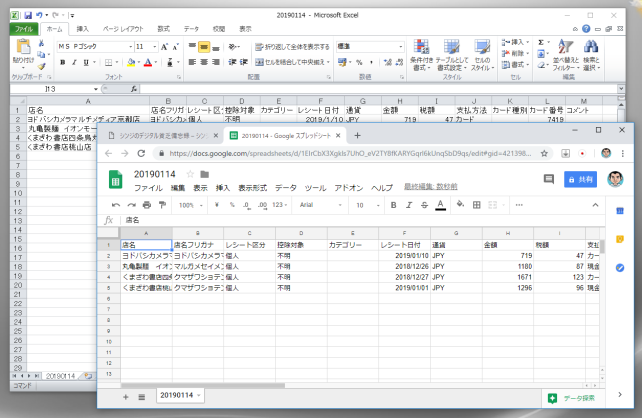Click Excel insert function fx icon
The width and height of the screenshot is (642, 418).
(x=134, y=89)
